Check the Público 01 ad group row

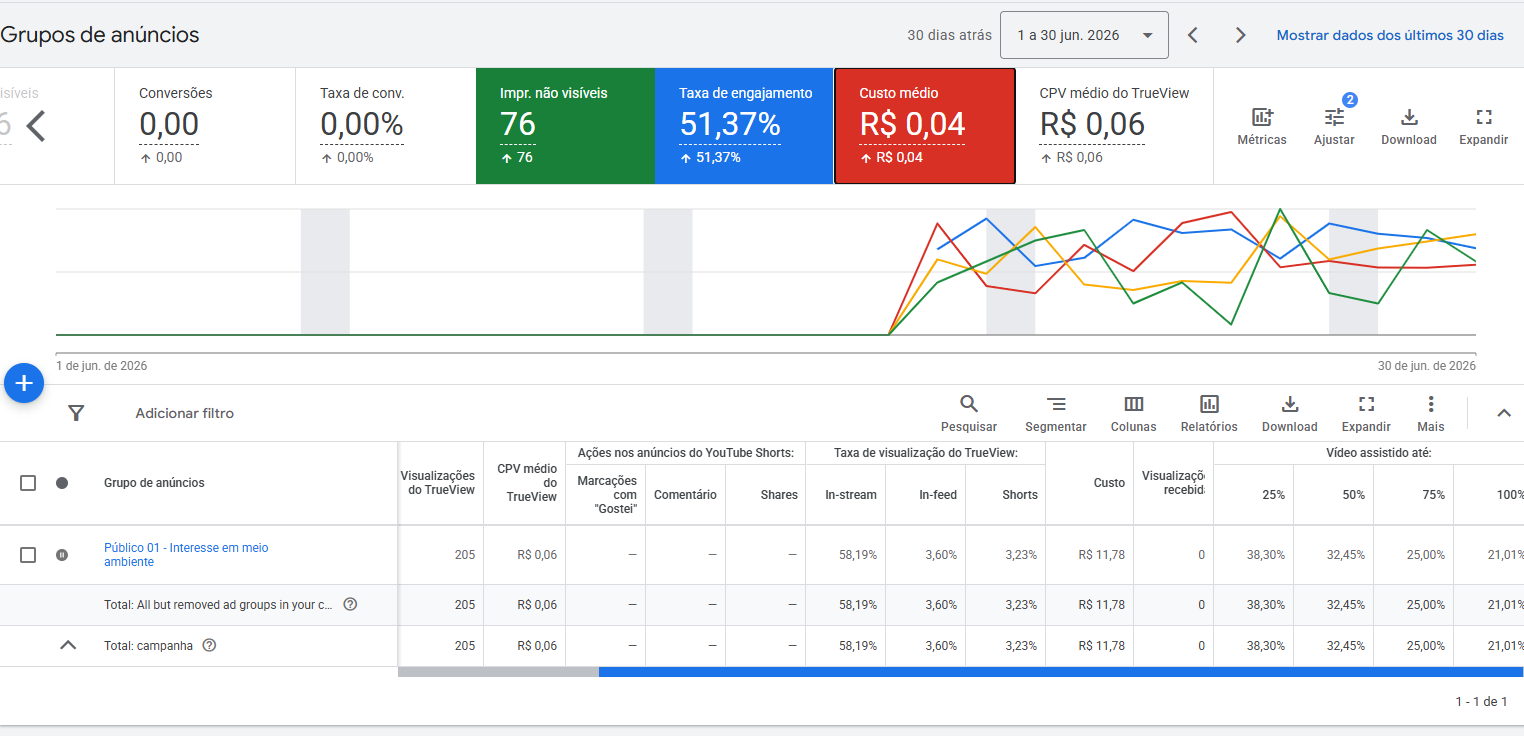[28, 555]
